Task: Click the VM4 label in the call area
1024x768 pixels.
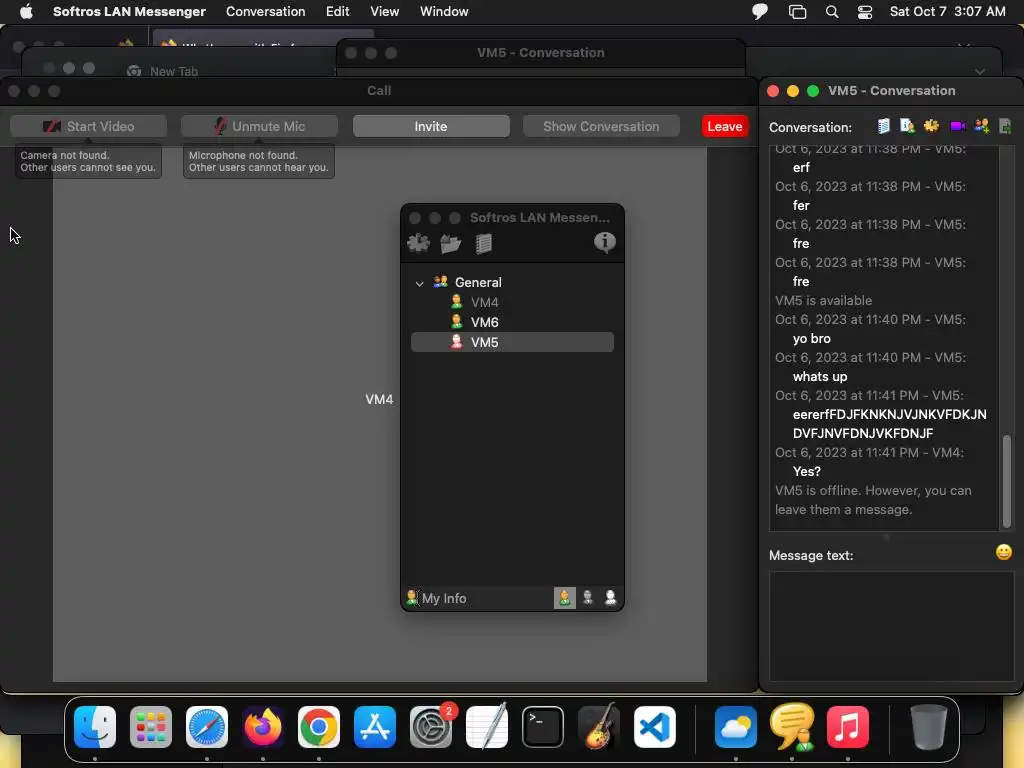Action: (379, 399)
